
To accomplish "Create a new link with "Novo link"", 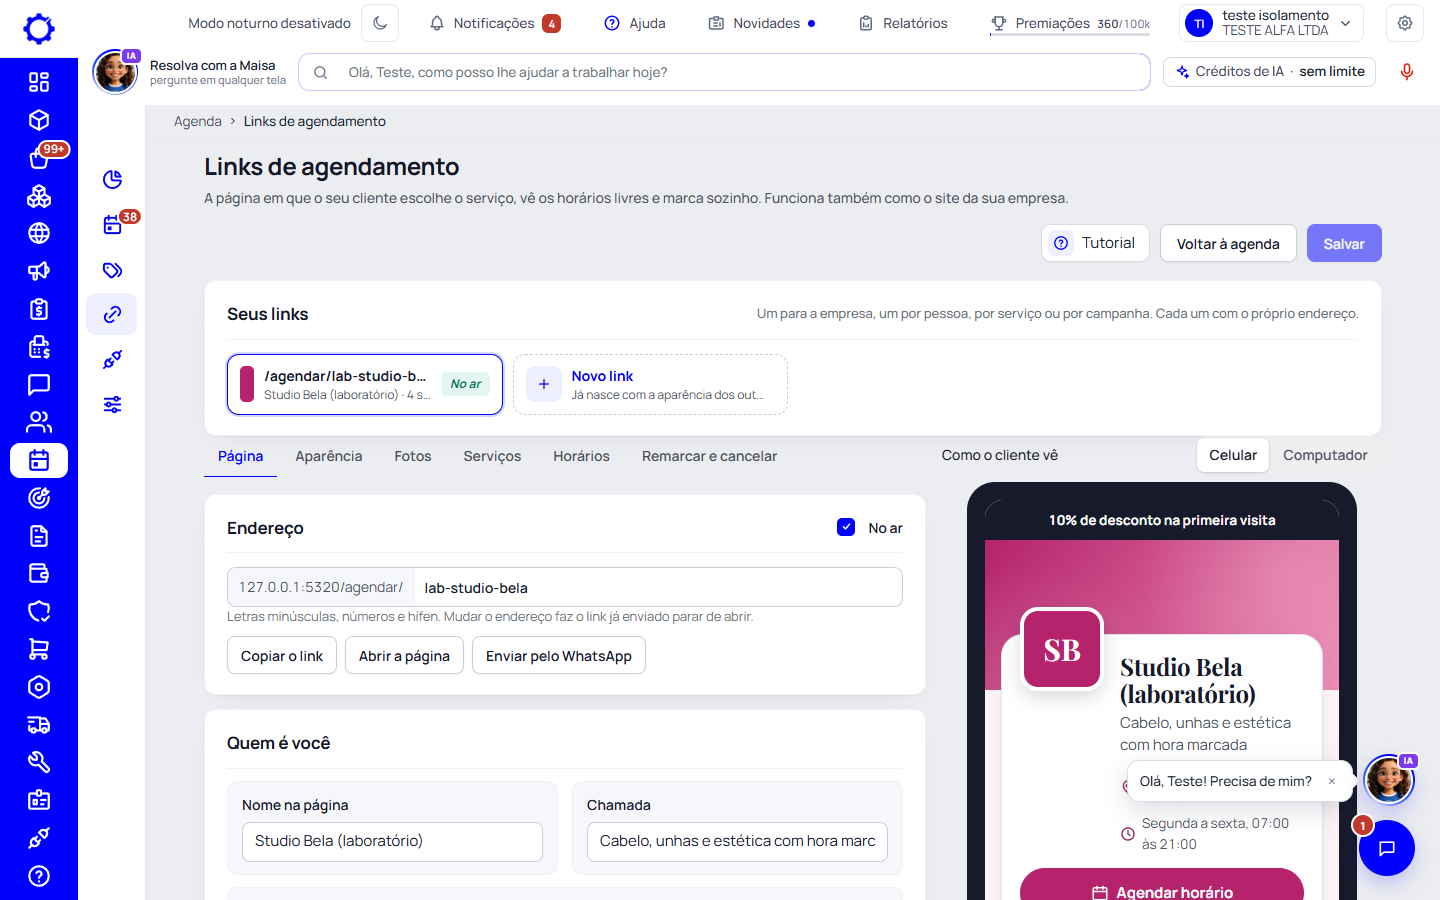I will tap(650, 384).
